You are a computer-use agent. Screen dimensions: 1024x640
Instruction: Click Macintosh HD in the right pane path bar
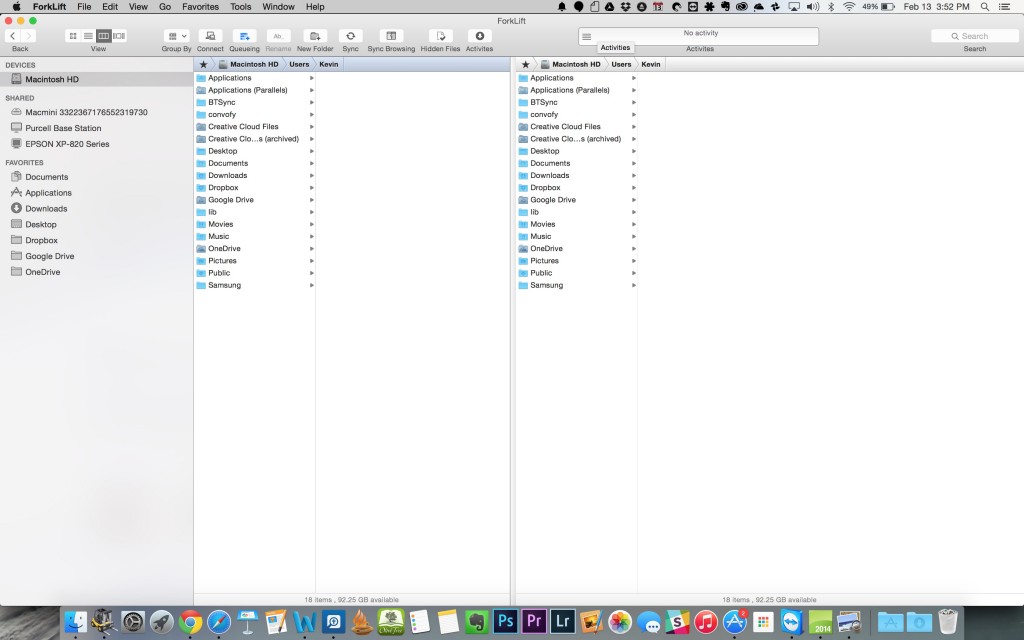[576, 64]
